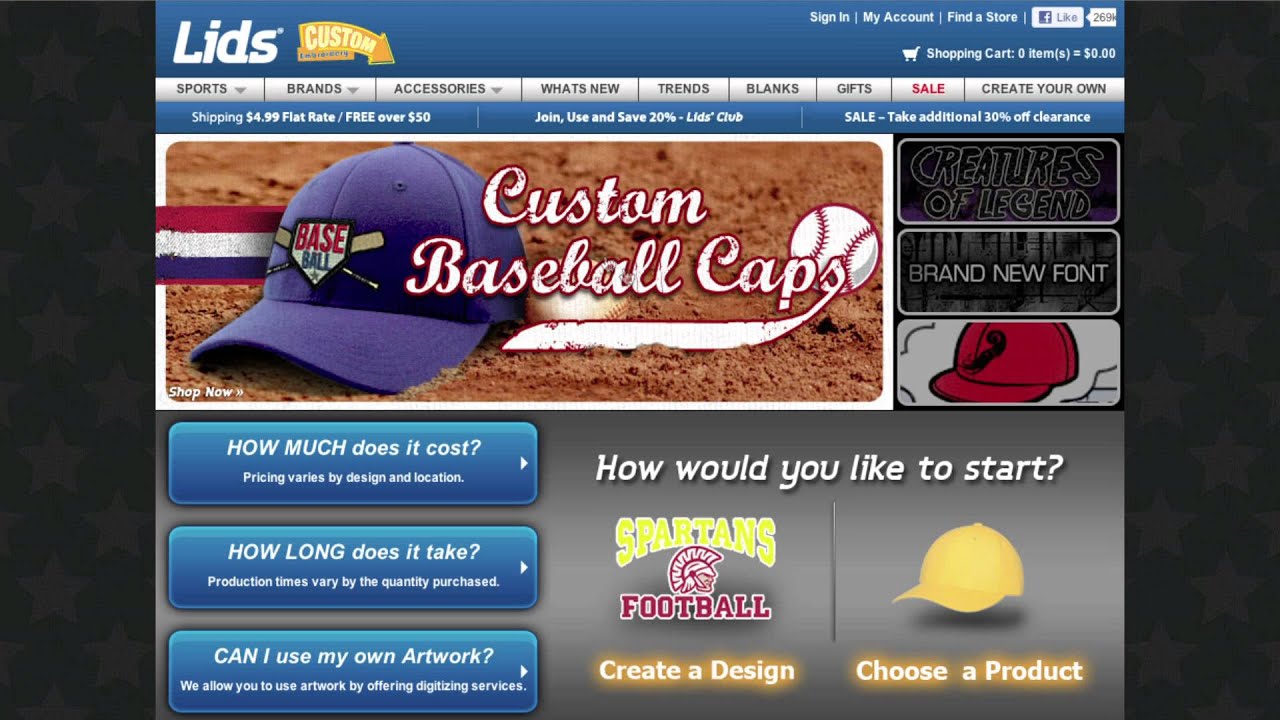Click Shipping $4.99 Flat Rate promo
Image resolution: width=1280 pixels, height=720 pixels.
[311, 117]
